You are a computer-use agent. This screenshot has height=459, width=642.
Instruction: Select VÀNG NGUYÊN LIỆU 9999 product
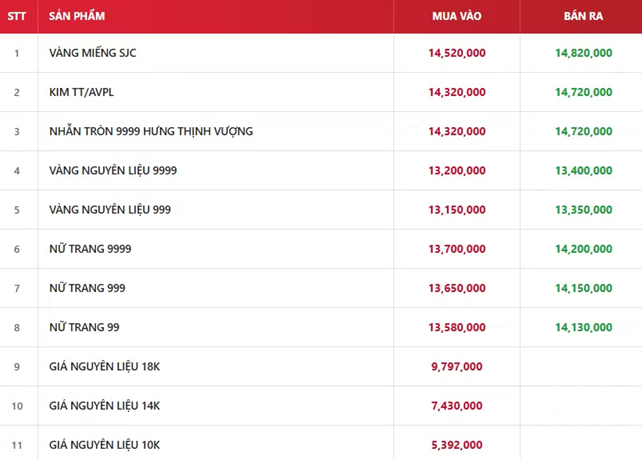click(113, 170)
